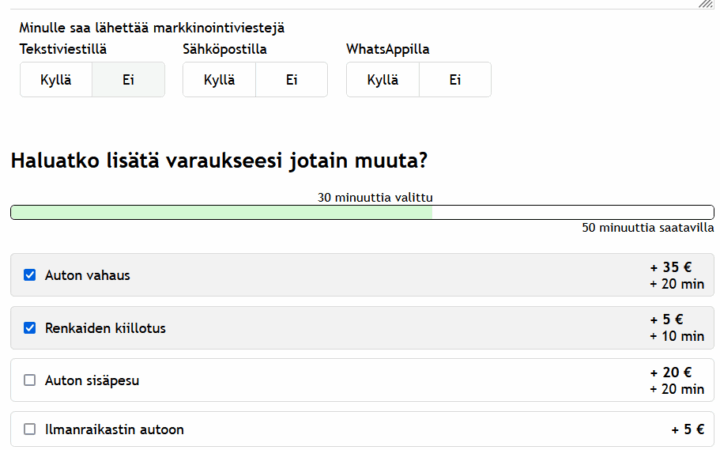Click the '50 minuuttia saatavilla' text

(x=647, y=228)
